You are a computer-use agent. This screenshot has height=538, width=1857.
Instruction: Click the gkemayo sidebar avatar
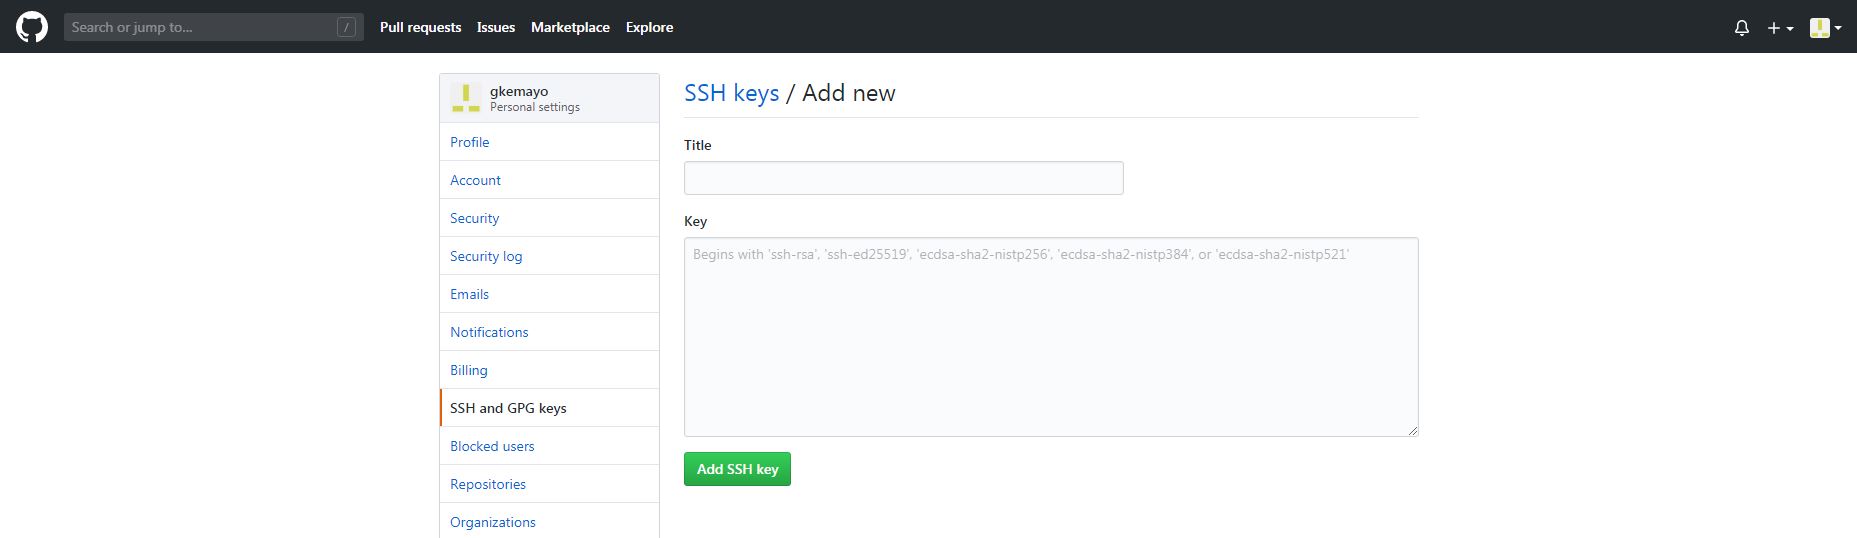(465, 97)
